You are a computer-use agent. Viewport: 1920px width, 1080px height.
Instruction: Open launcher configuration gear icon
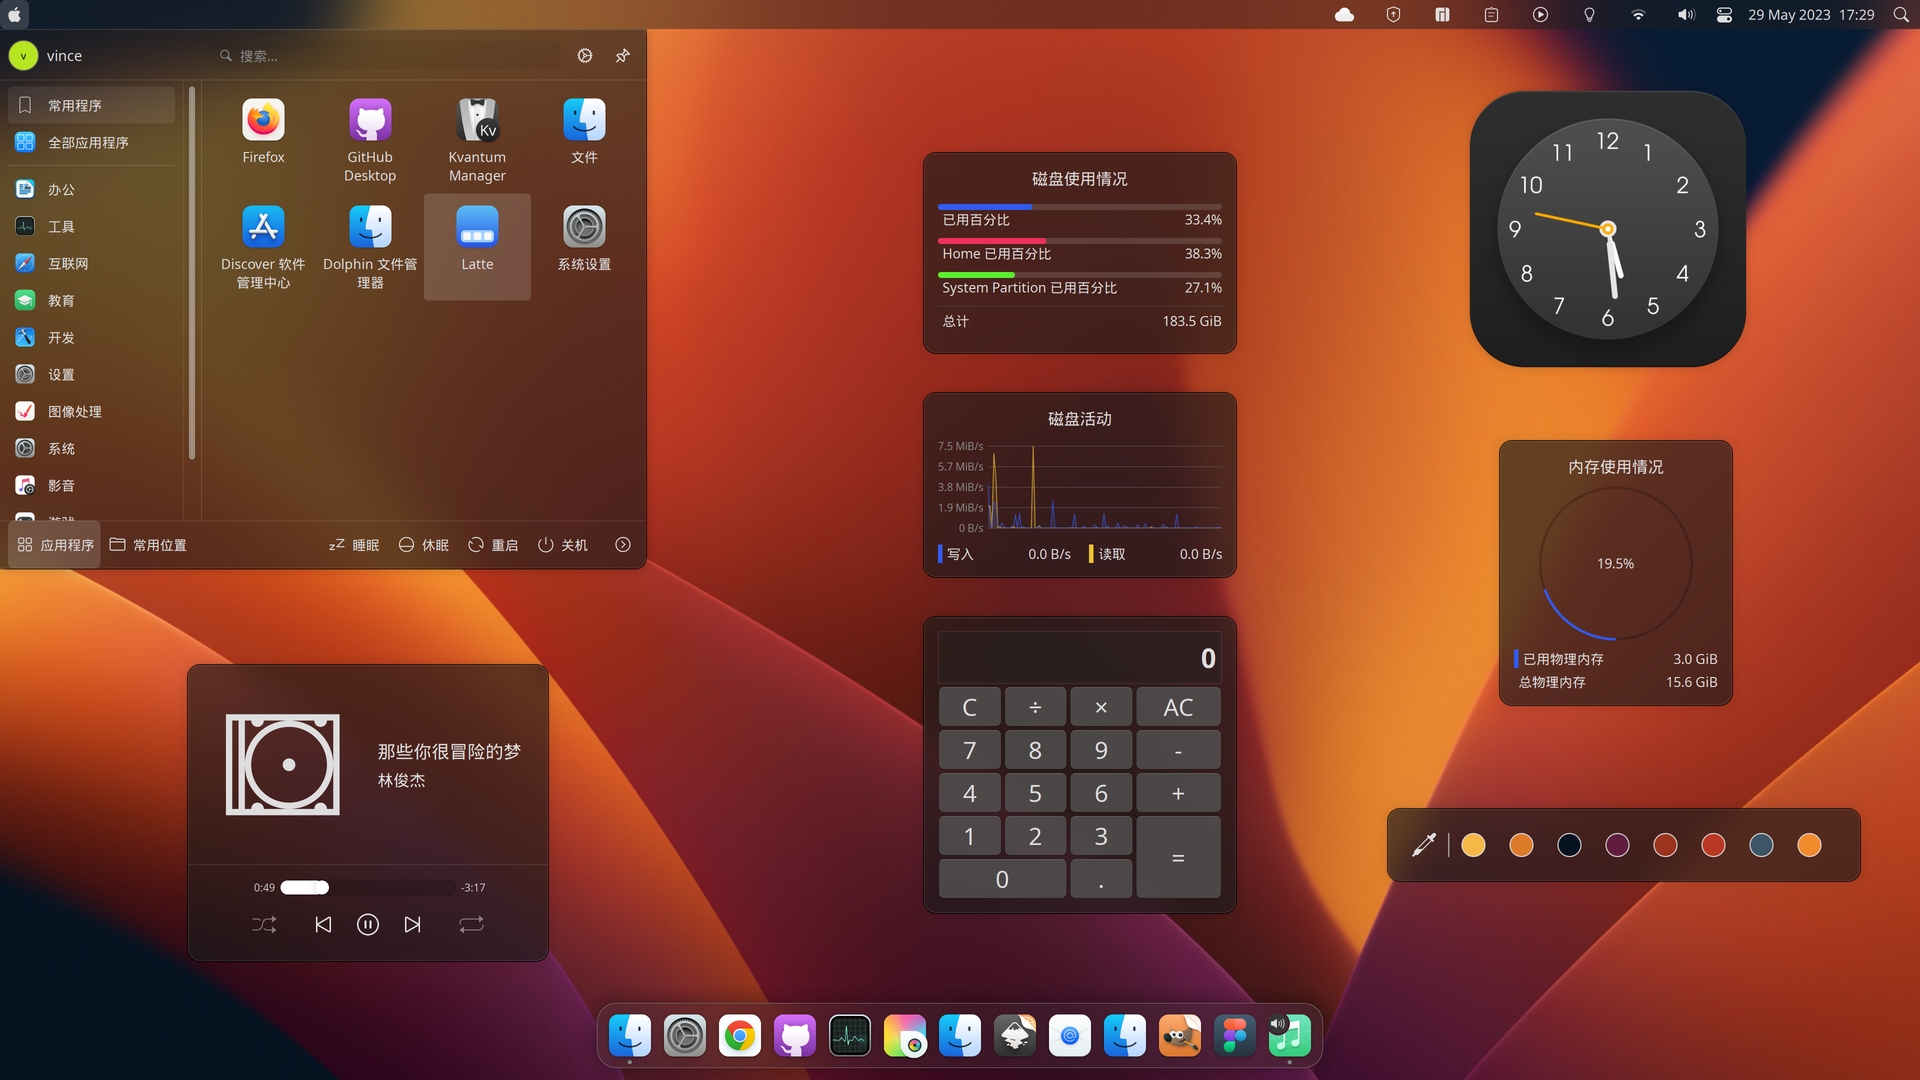pos(585,56)
